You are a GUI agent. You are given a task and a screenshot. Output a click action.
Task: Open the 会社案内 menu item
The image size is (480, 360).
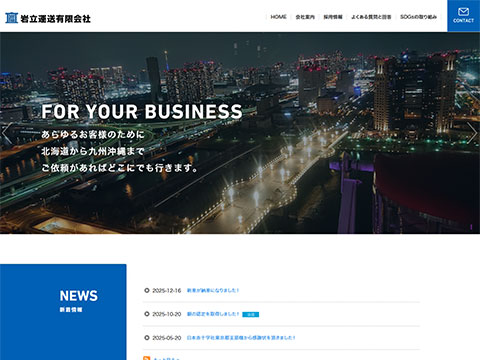305,17
